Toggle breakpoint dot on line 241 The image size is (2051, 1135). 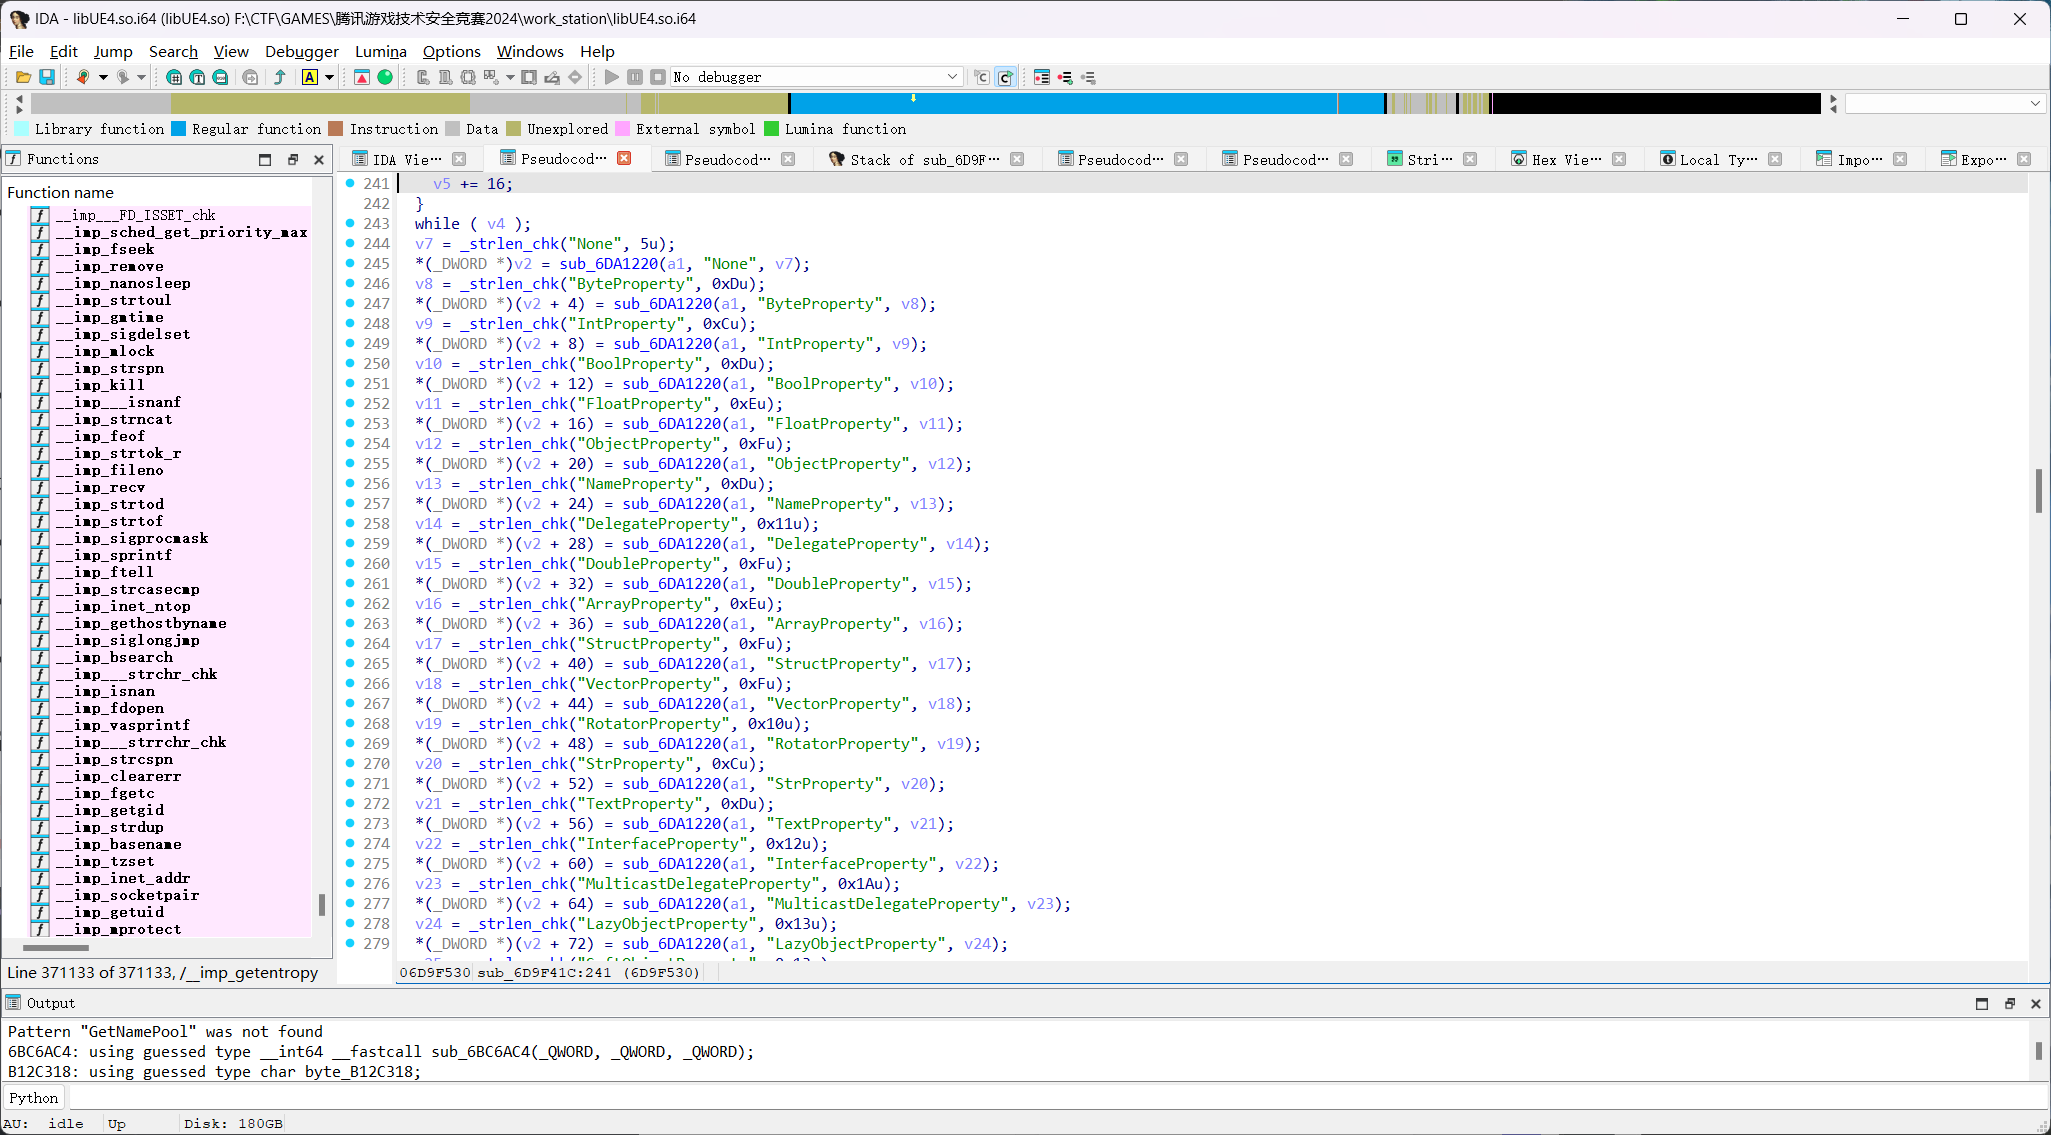click(x=350, y=183)
